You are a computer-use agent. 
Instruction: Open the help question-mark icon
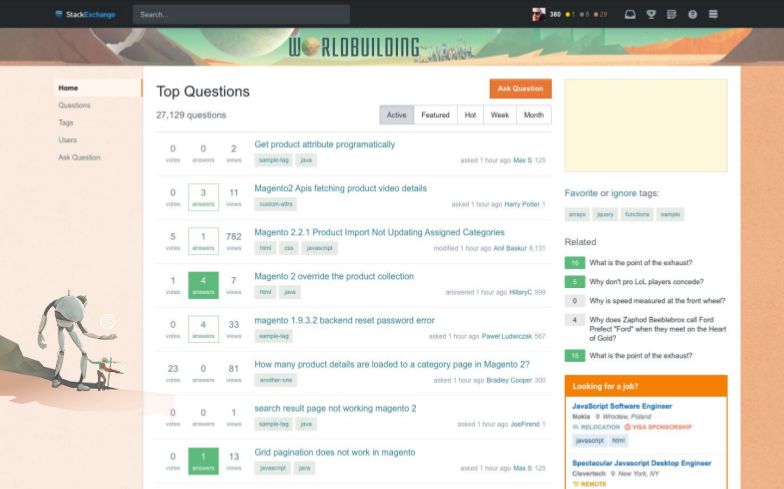pos(692,14)
